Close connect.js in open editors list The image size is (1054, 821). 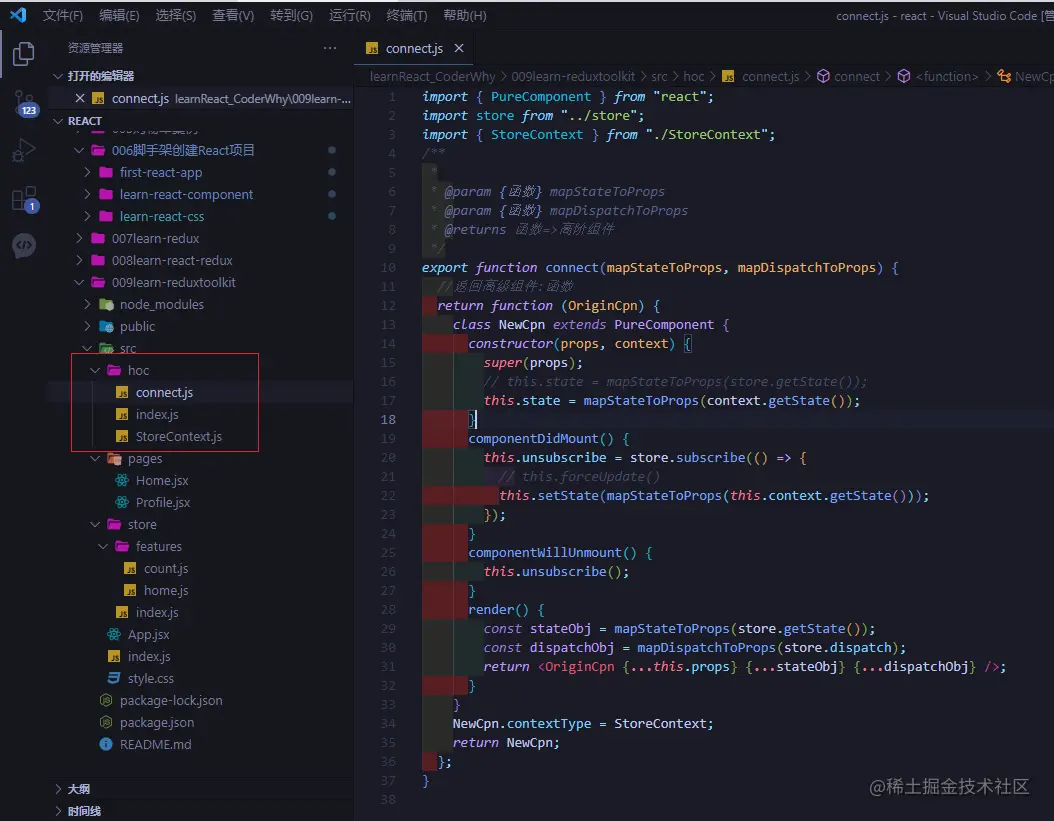(79, 98)
